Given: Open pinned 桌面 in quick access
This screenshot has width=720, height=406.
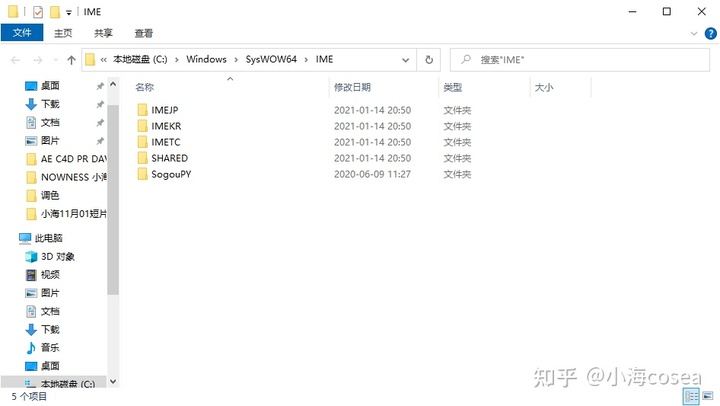Looking at the screenshot, I should (x=42, y=86).
